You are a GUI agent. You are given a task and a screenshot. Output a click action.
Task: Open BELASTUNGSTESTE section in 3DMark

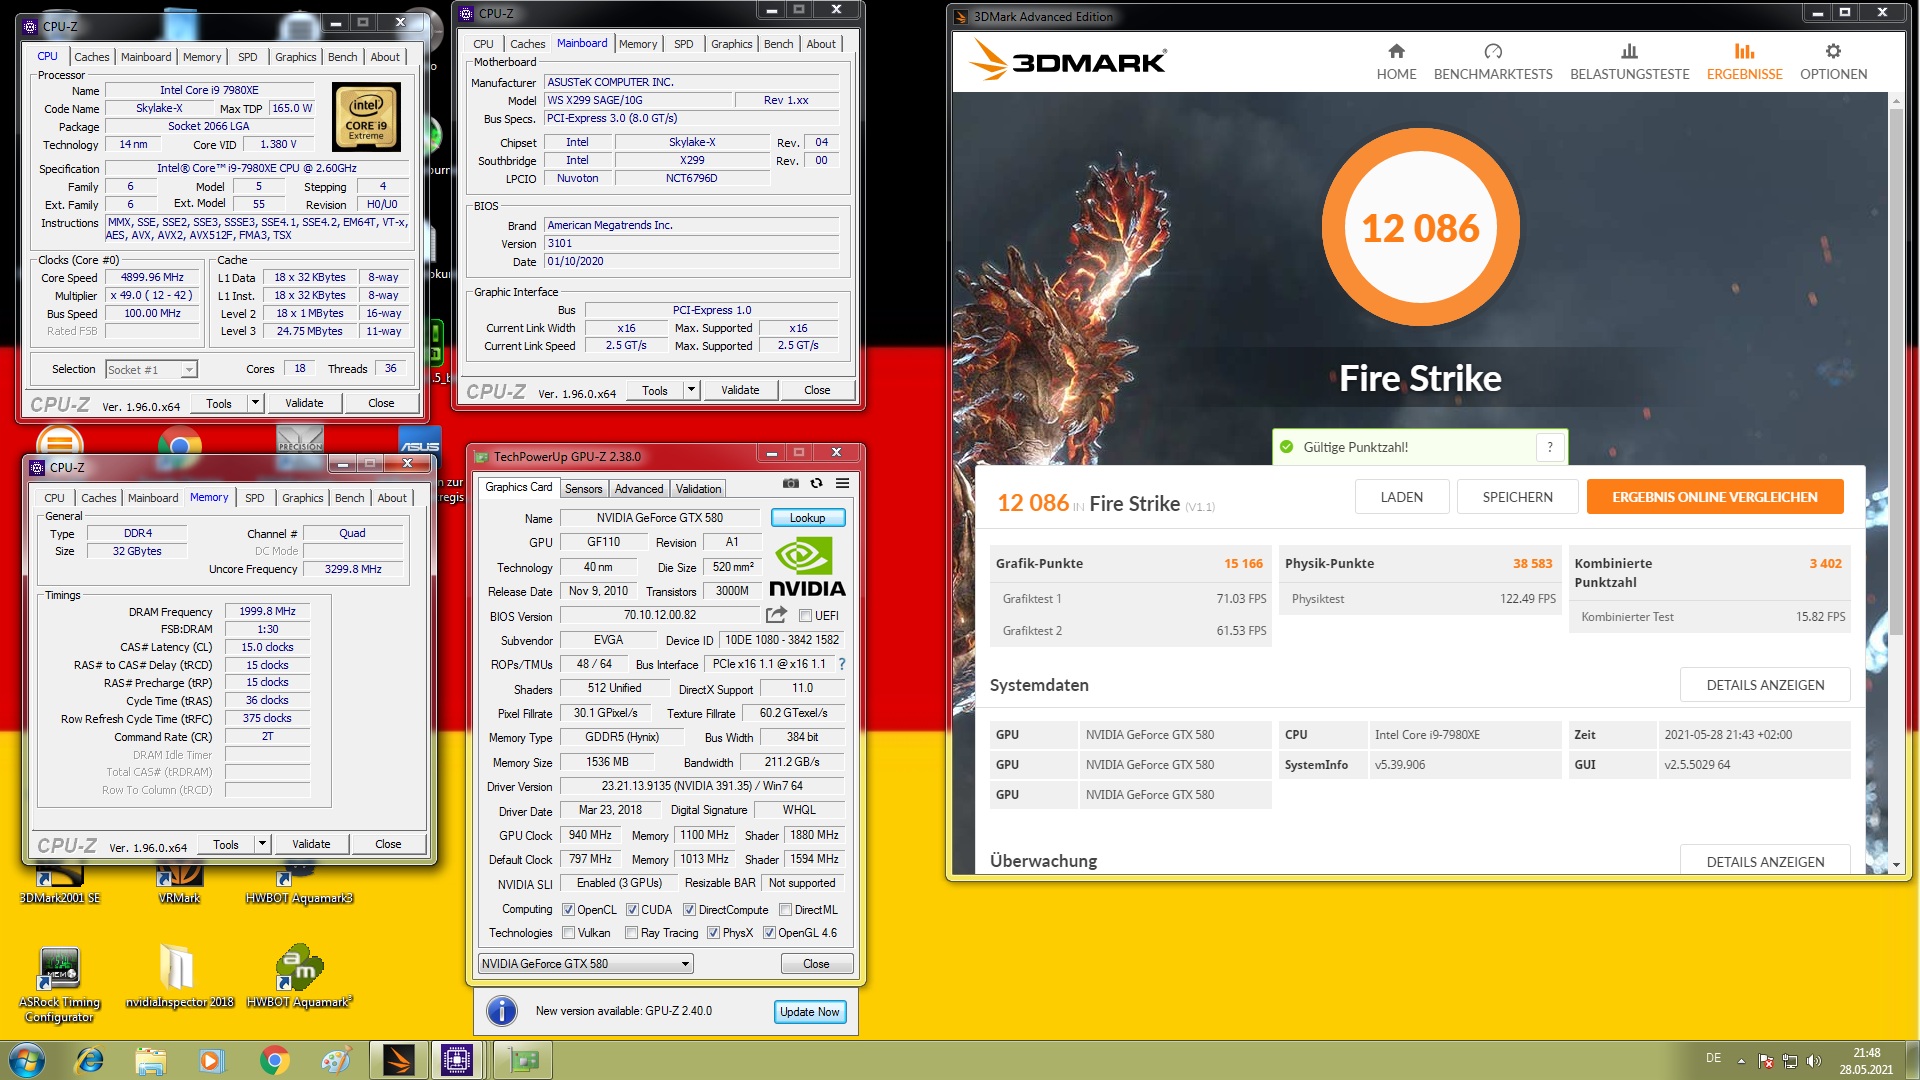pos(1629,62)
